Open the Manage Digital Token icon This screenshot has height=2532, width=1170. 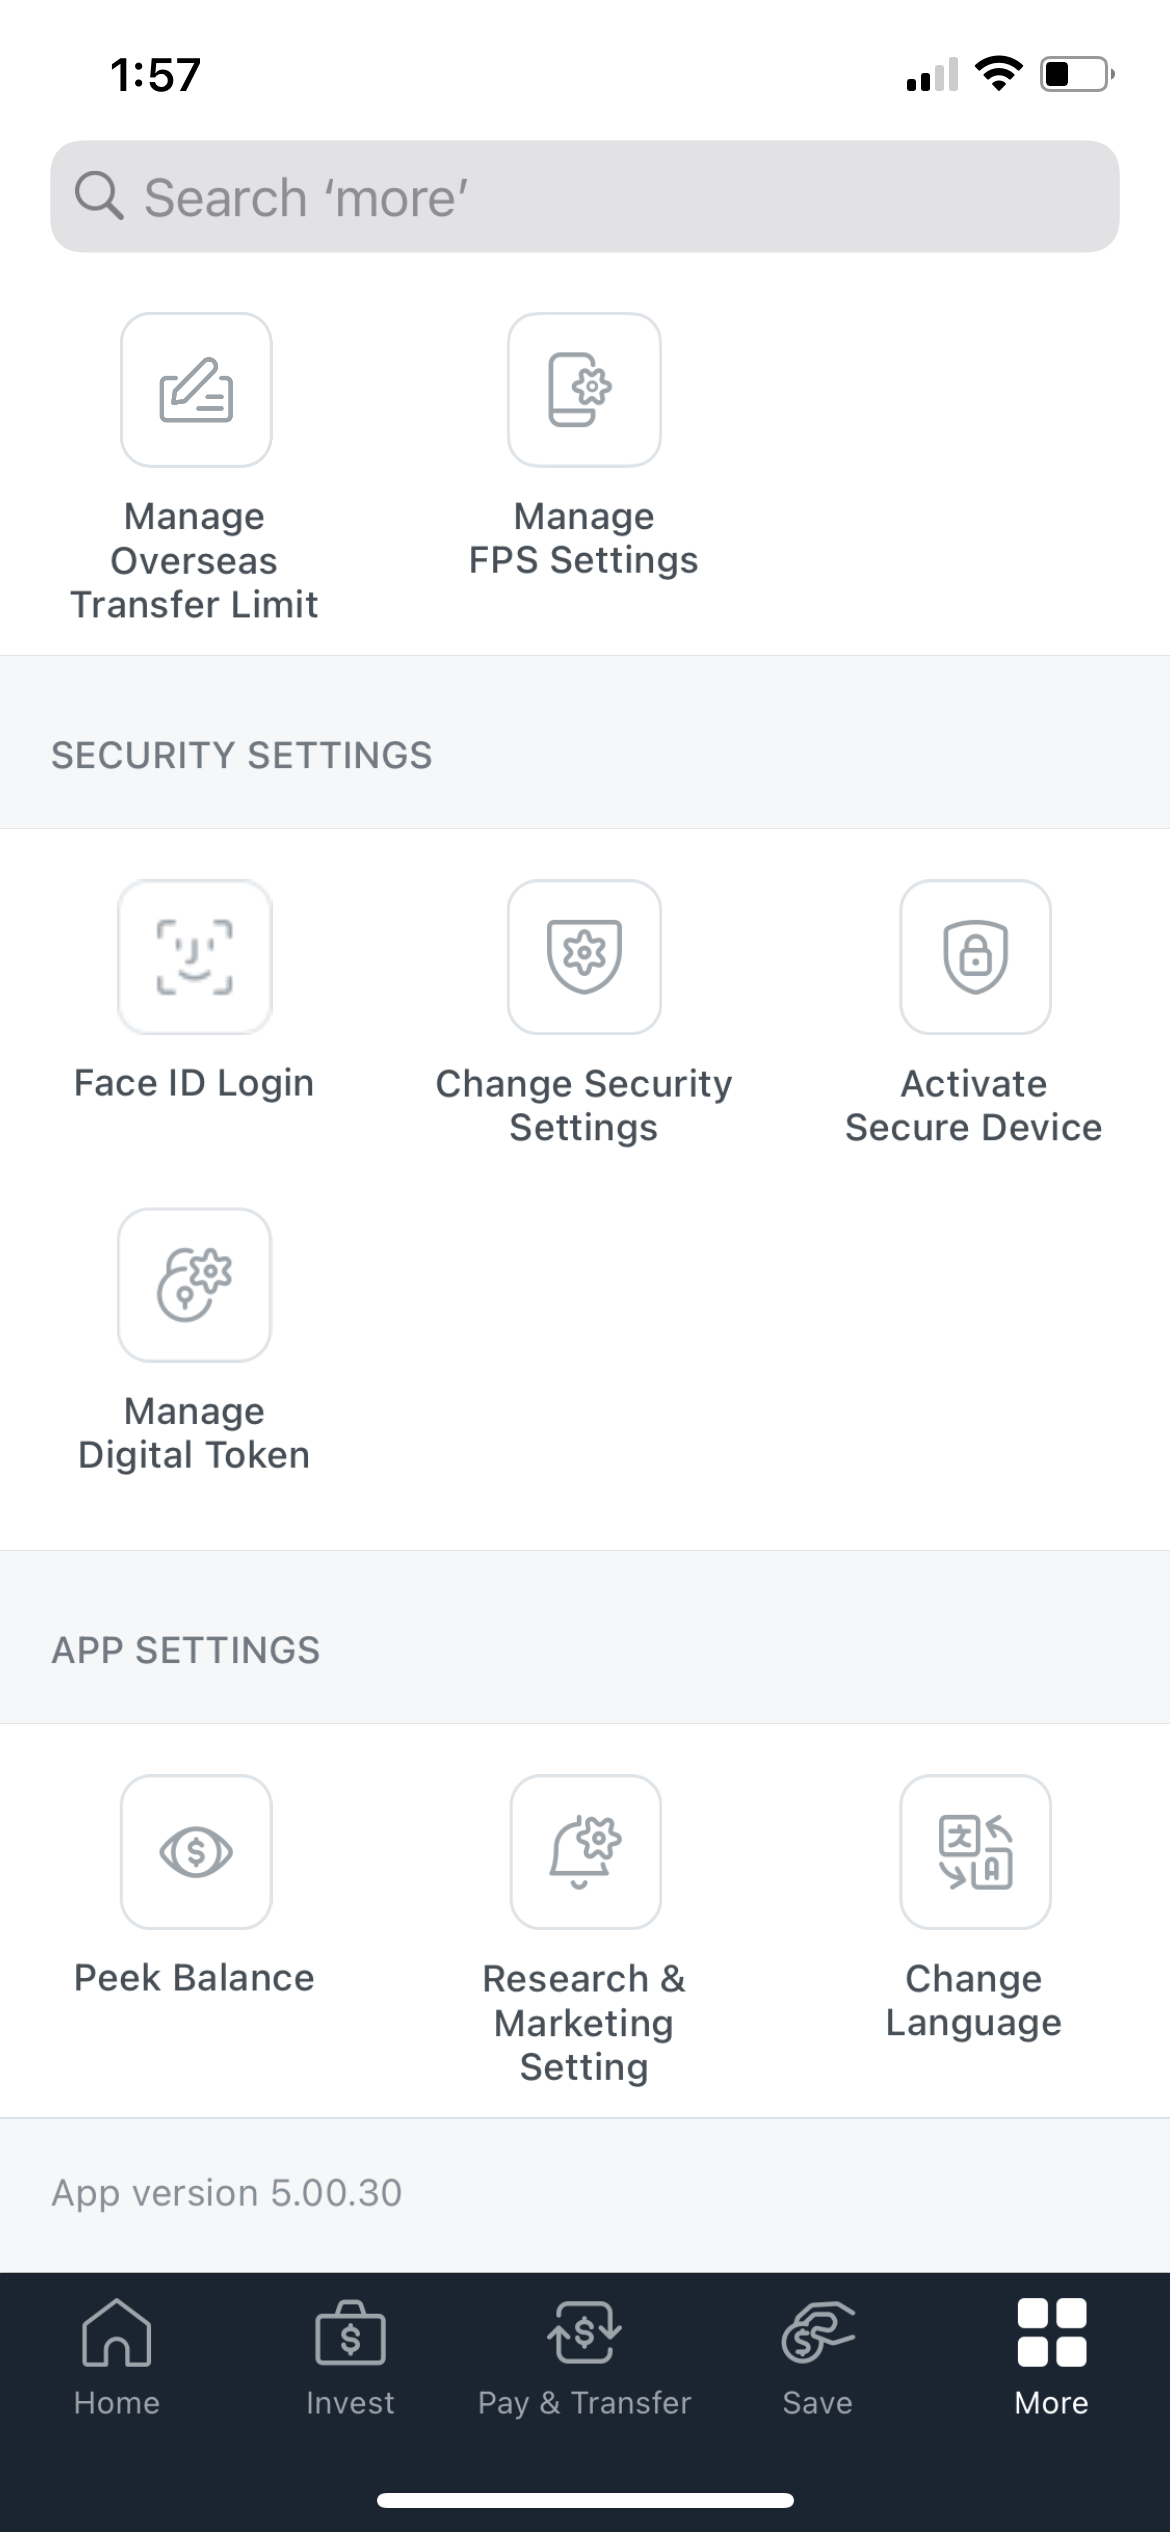195,1285
